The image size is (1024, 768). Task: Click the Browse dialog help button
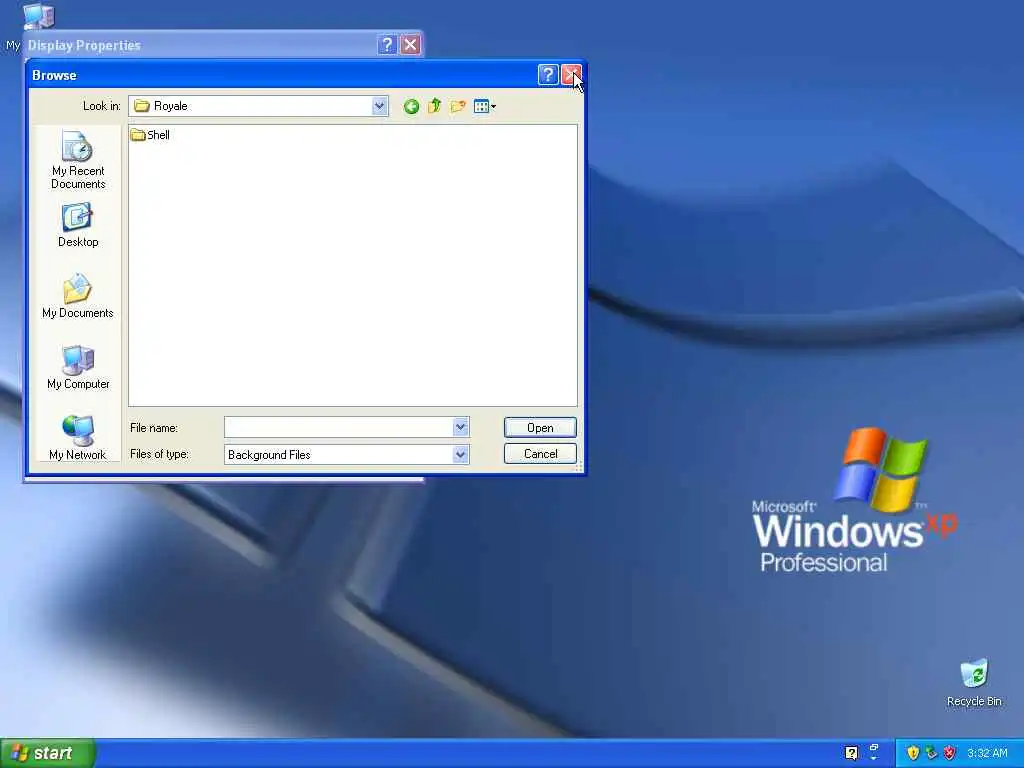click(x=548, y=75)
